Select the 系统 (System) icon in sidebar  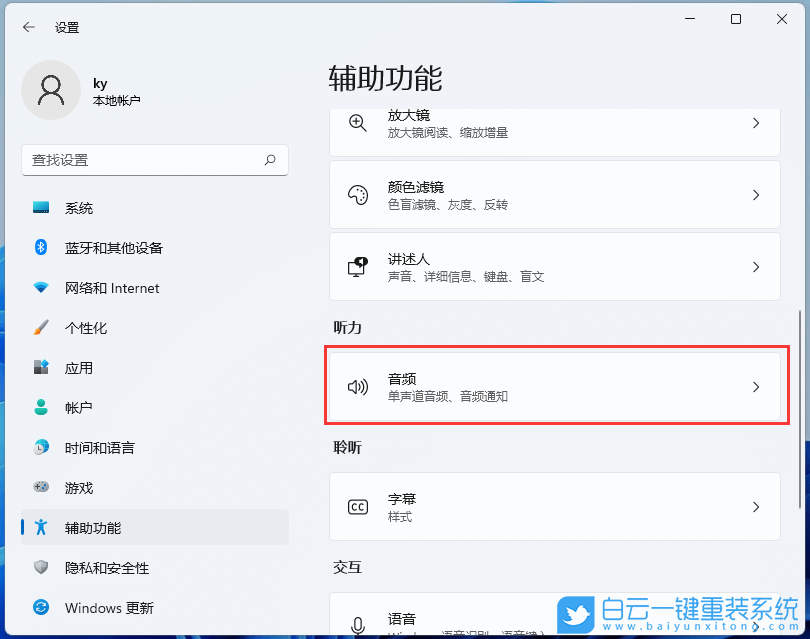[x=41, y=208]
